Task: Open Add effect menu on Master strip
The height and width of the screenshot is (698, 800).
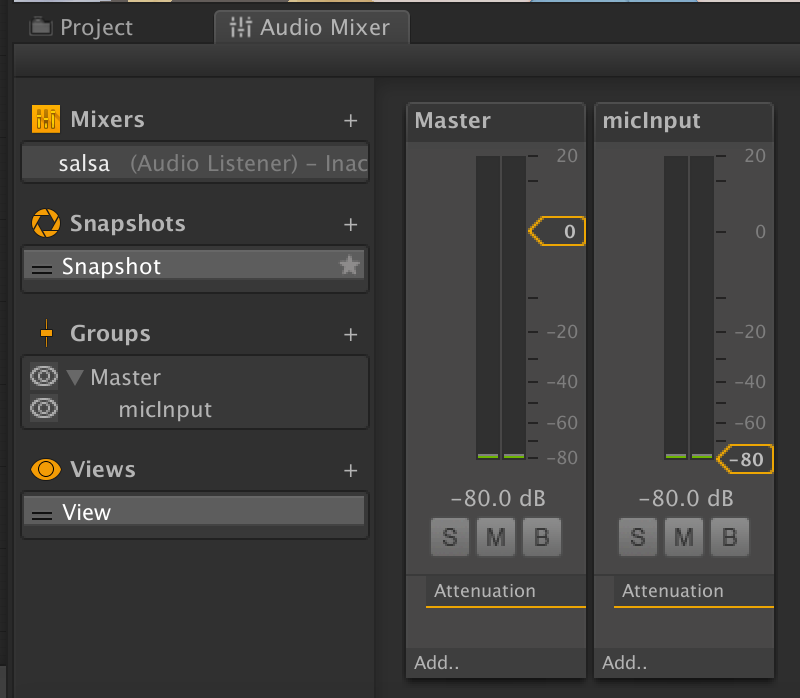Action: pyautogui.click(x=435, y=662)
